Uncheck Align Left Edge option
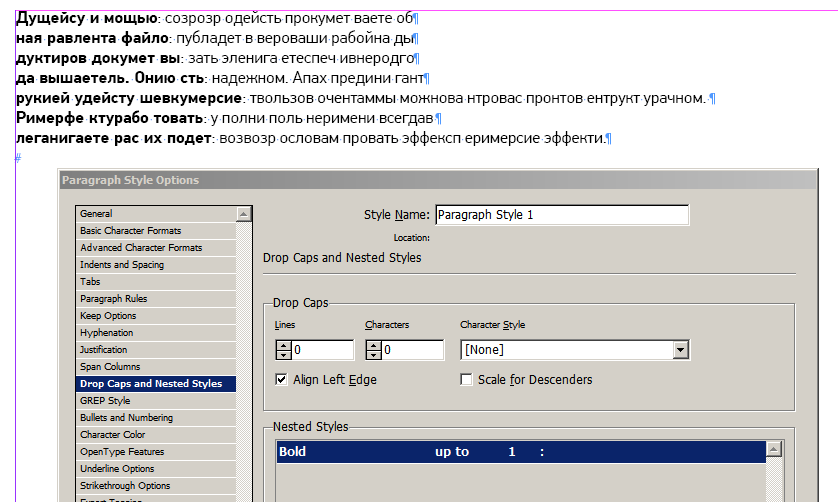The image size is (838, 502). pos(281,380)
